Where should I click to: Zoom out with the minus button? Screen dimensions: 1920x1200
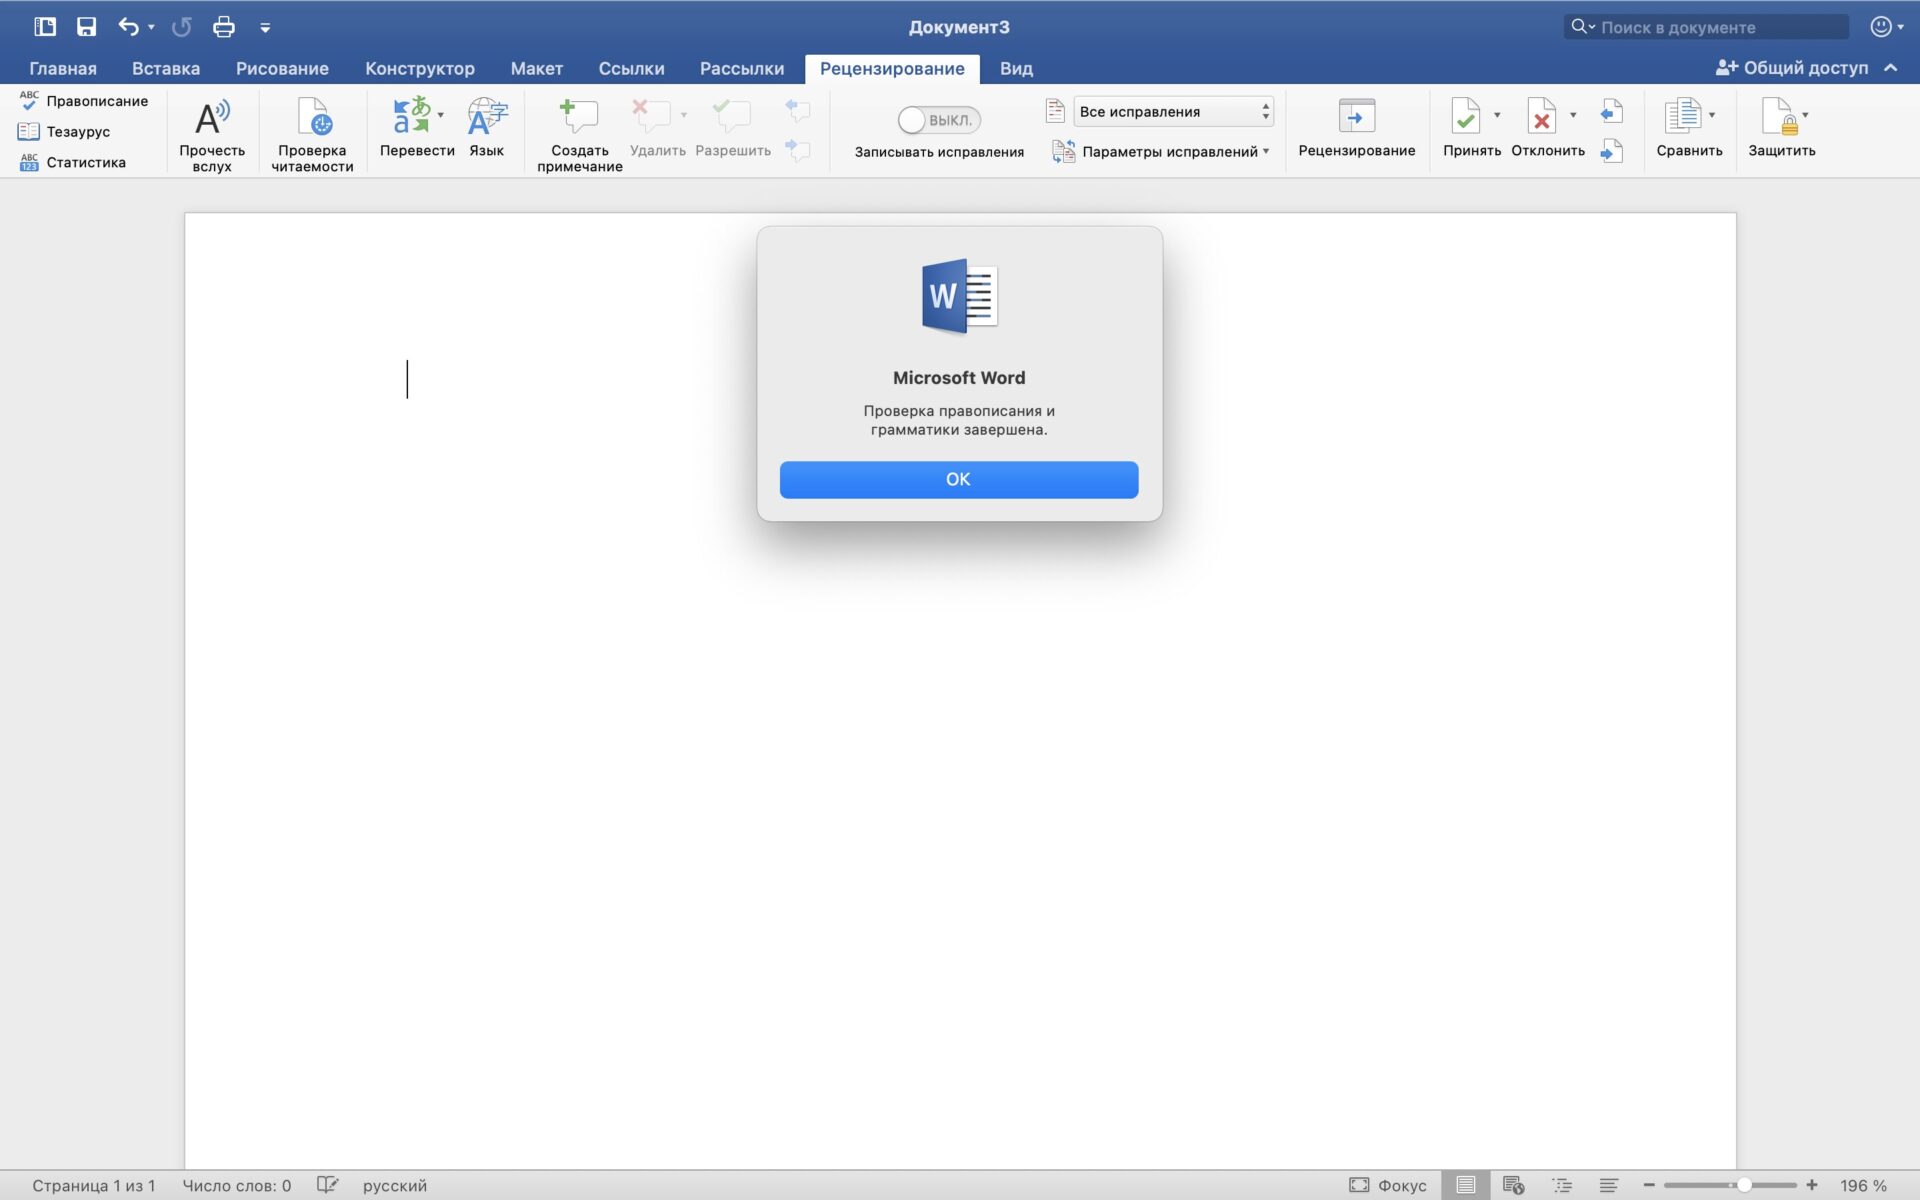pyautogui.click(x=1649, y=1185)
